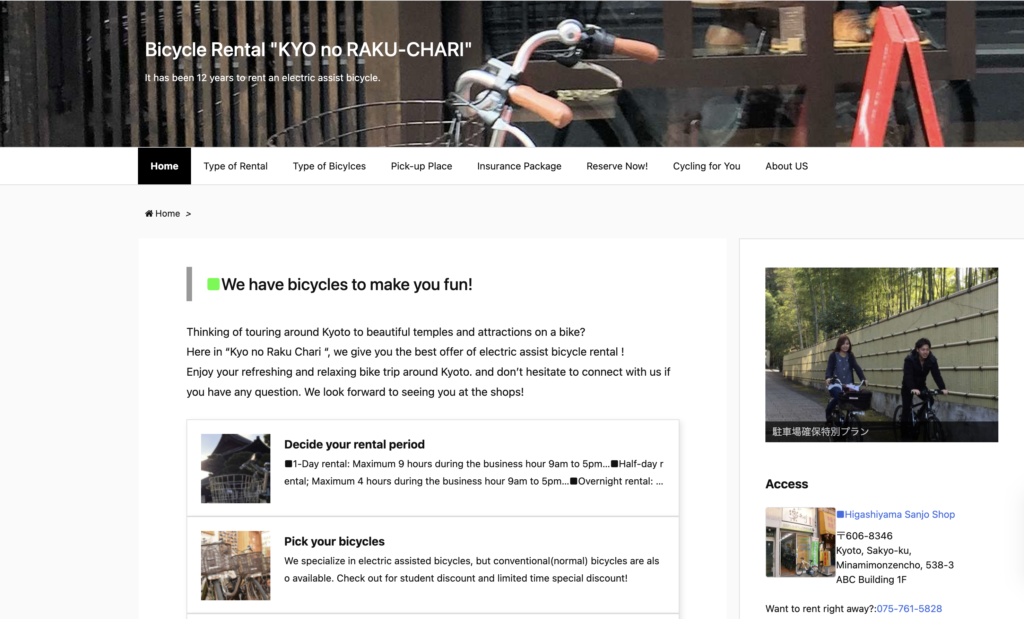Viewport: 1024px width, 619px height.
Task: Open the Cycling for You menu item
Action: (x=707, y=166)
